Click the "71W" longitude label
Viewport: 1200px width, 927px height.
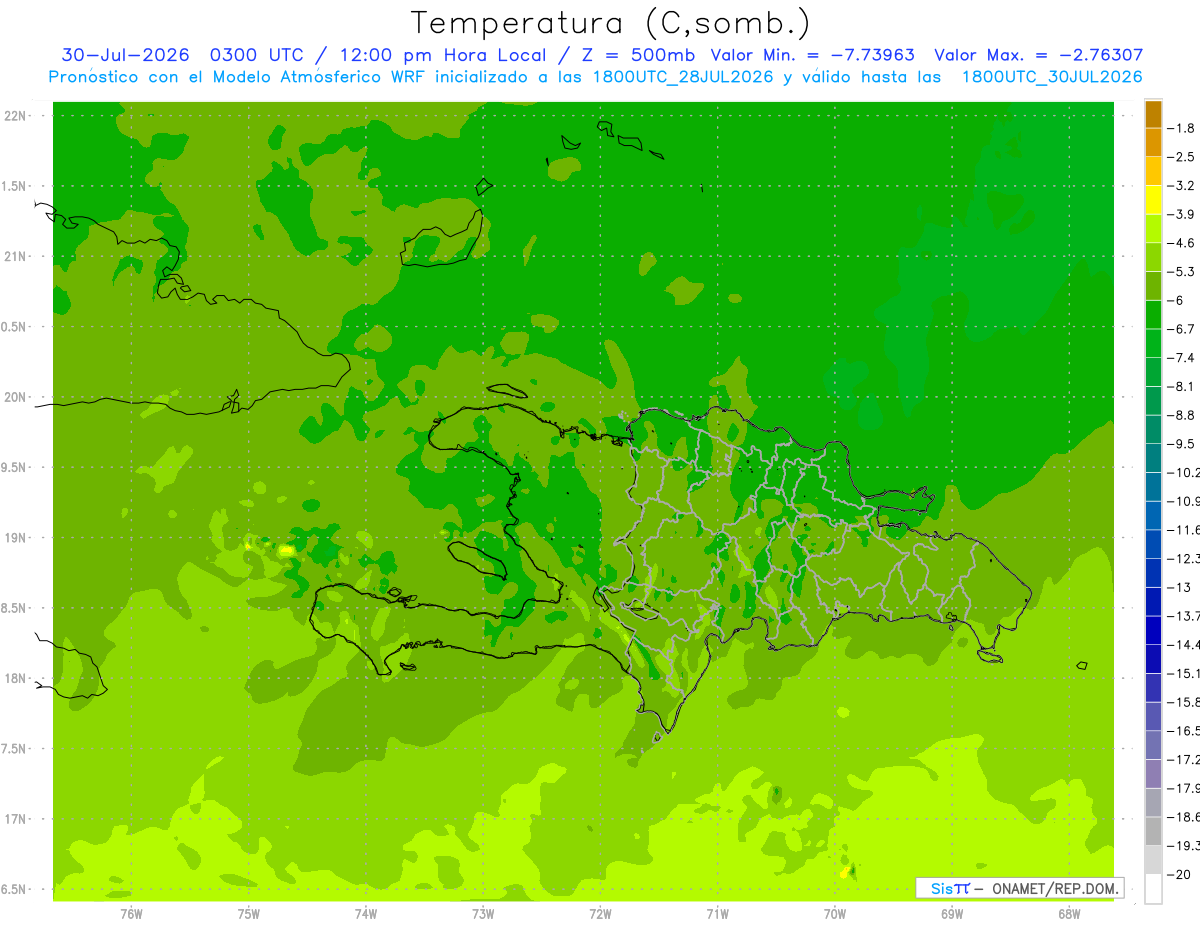pos(717,914)
